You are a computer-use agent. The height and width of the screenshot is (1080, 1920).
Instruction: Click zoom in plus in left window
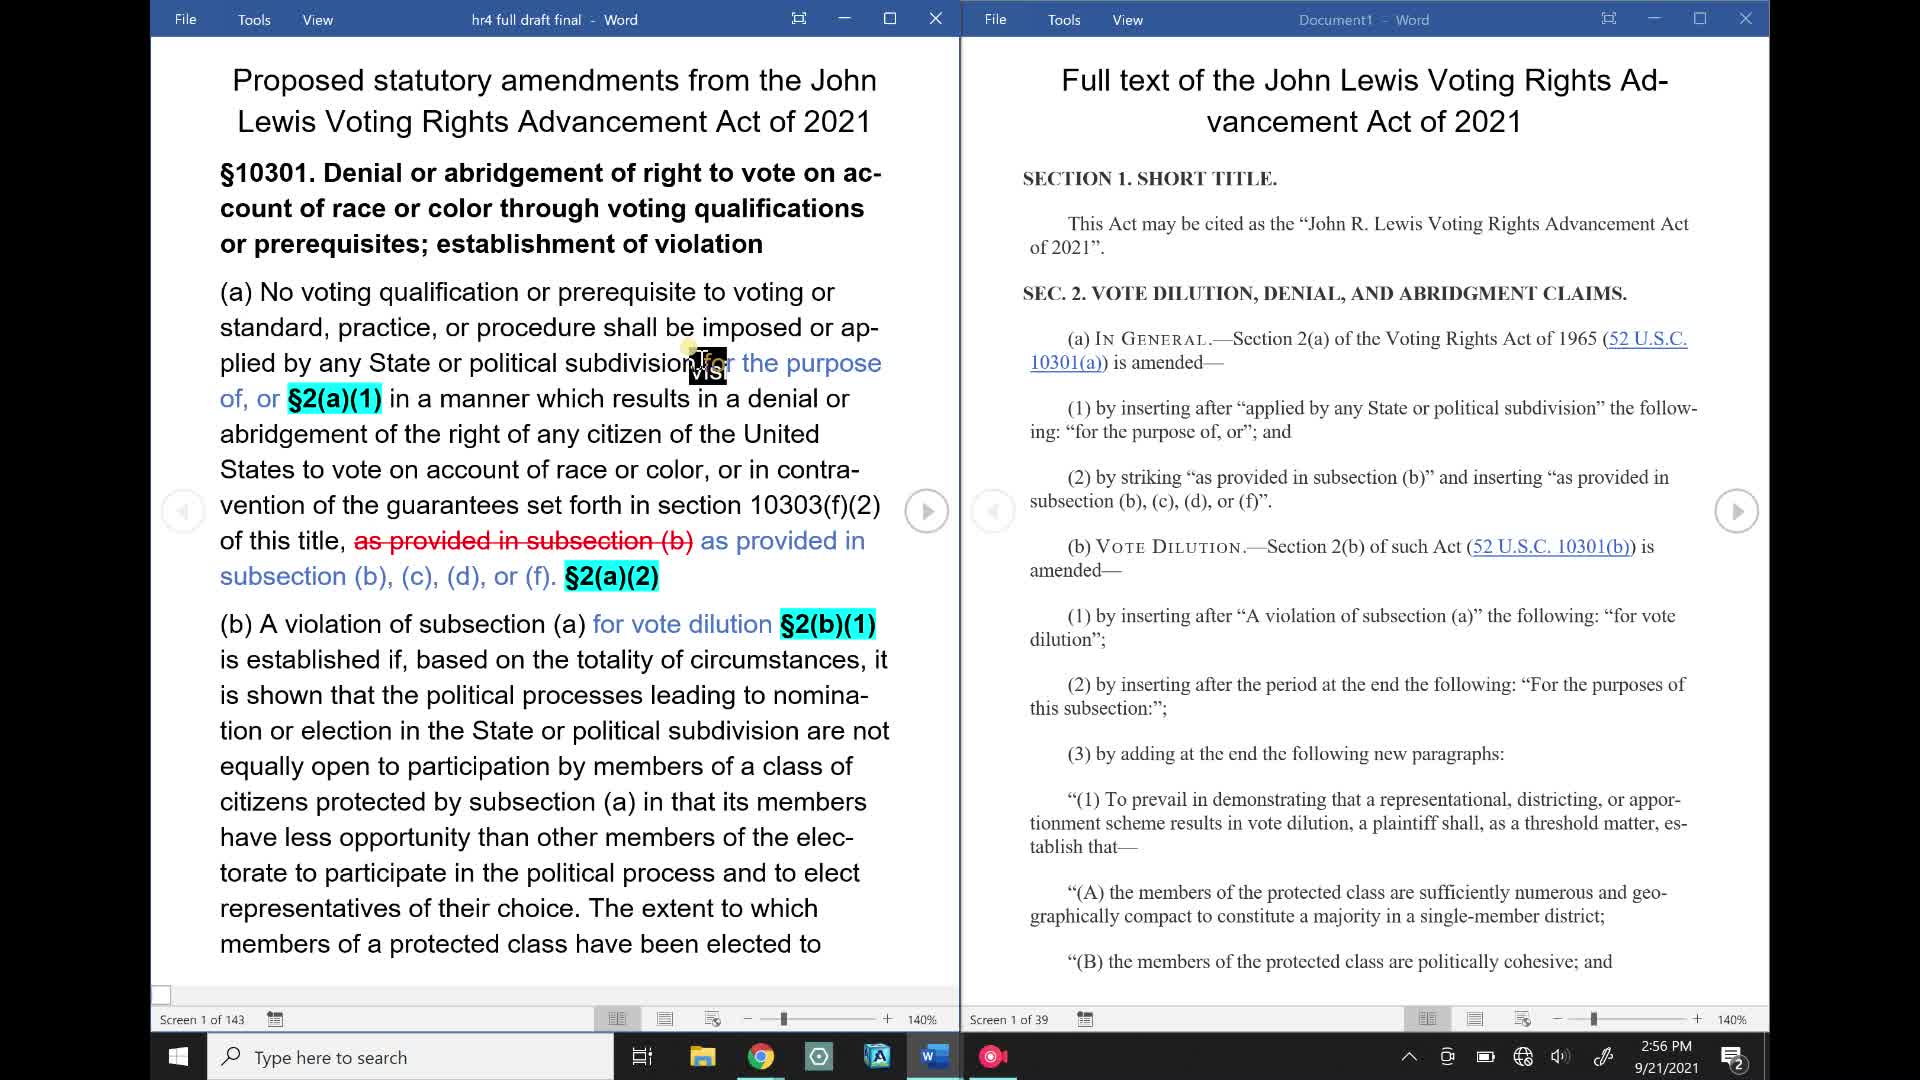[x=887, y=1019]
